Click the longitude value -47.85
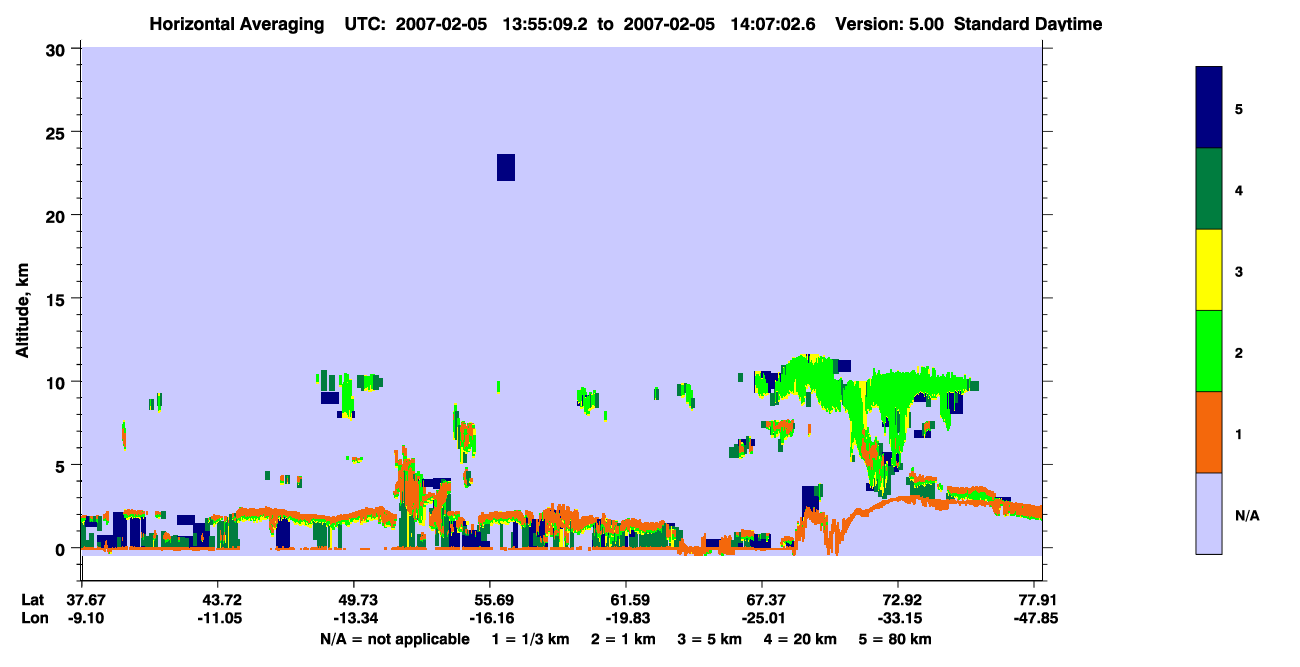 pyautogui.click(x=1033, y=618)
